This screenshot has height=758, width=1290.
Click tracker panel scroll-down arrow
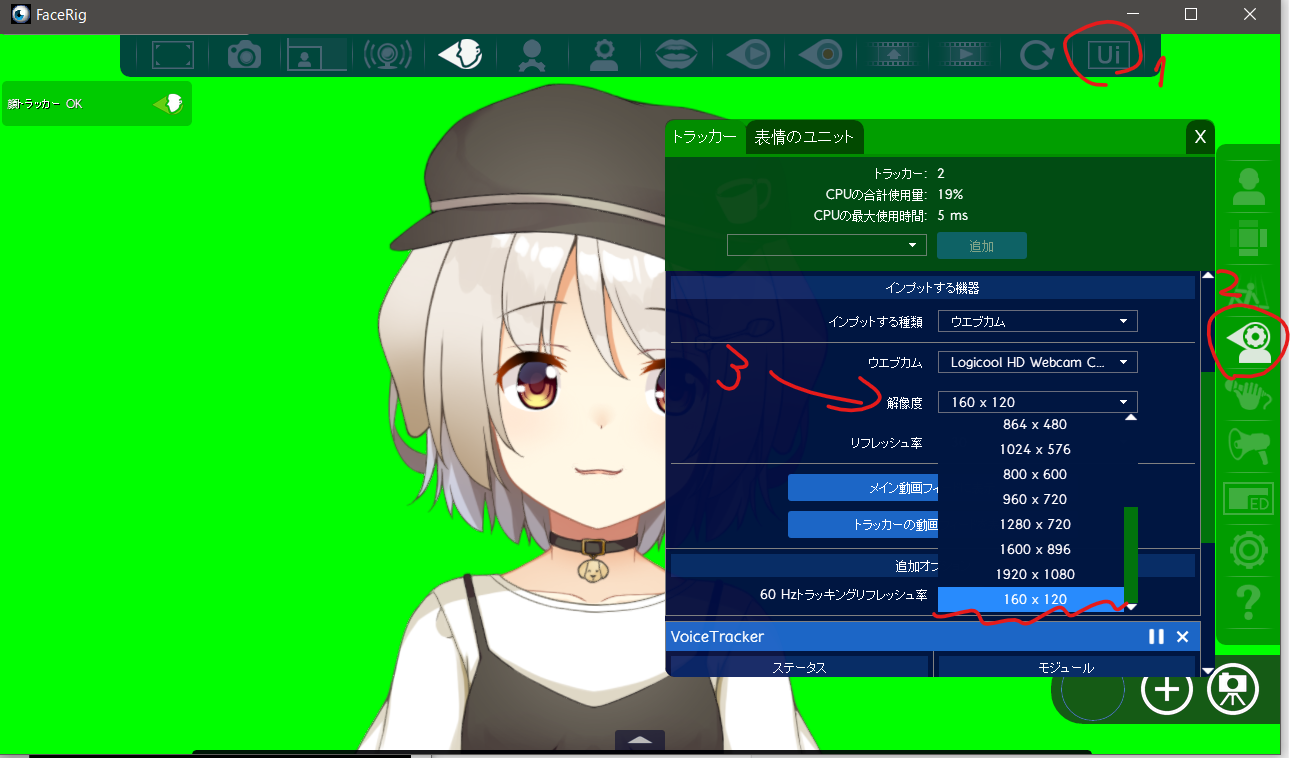tap(1207, 671)
